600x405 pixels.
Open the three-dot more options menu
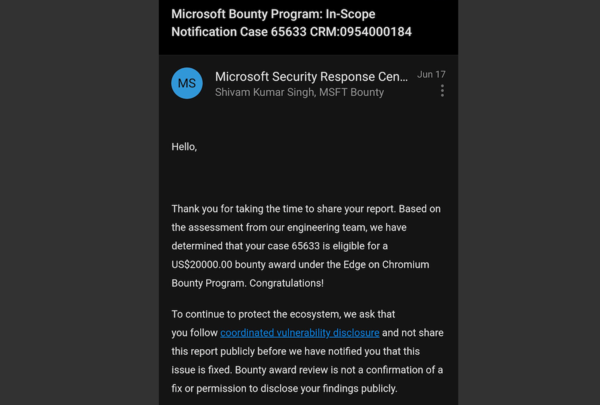coord(442,91)
